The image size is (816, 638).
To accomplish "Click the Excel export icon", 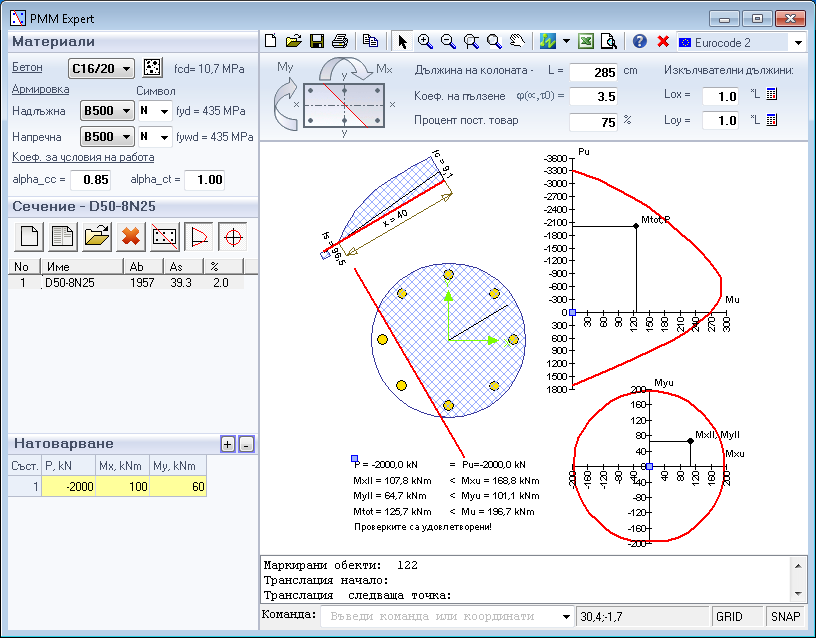I will 584,41.
